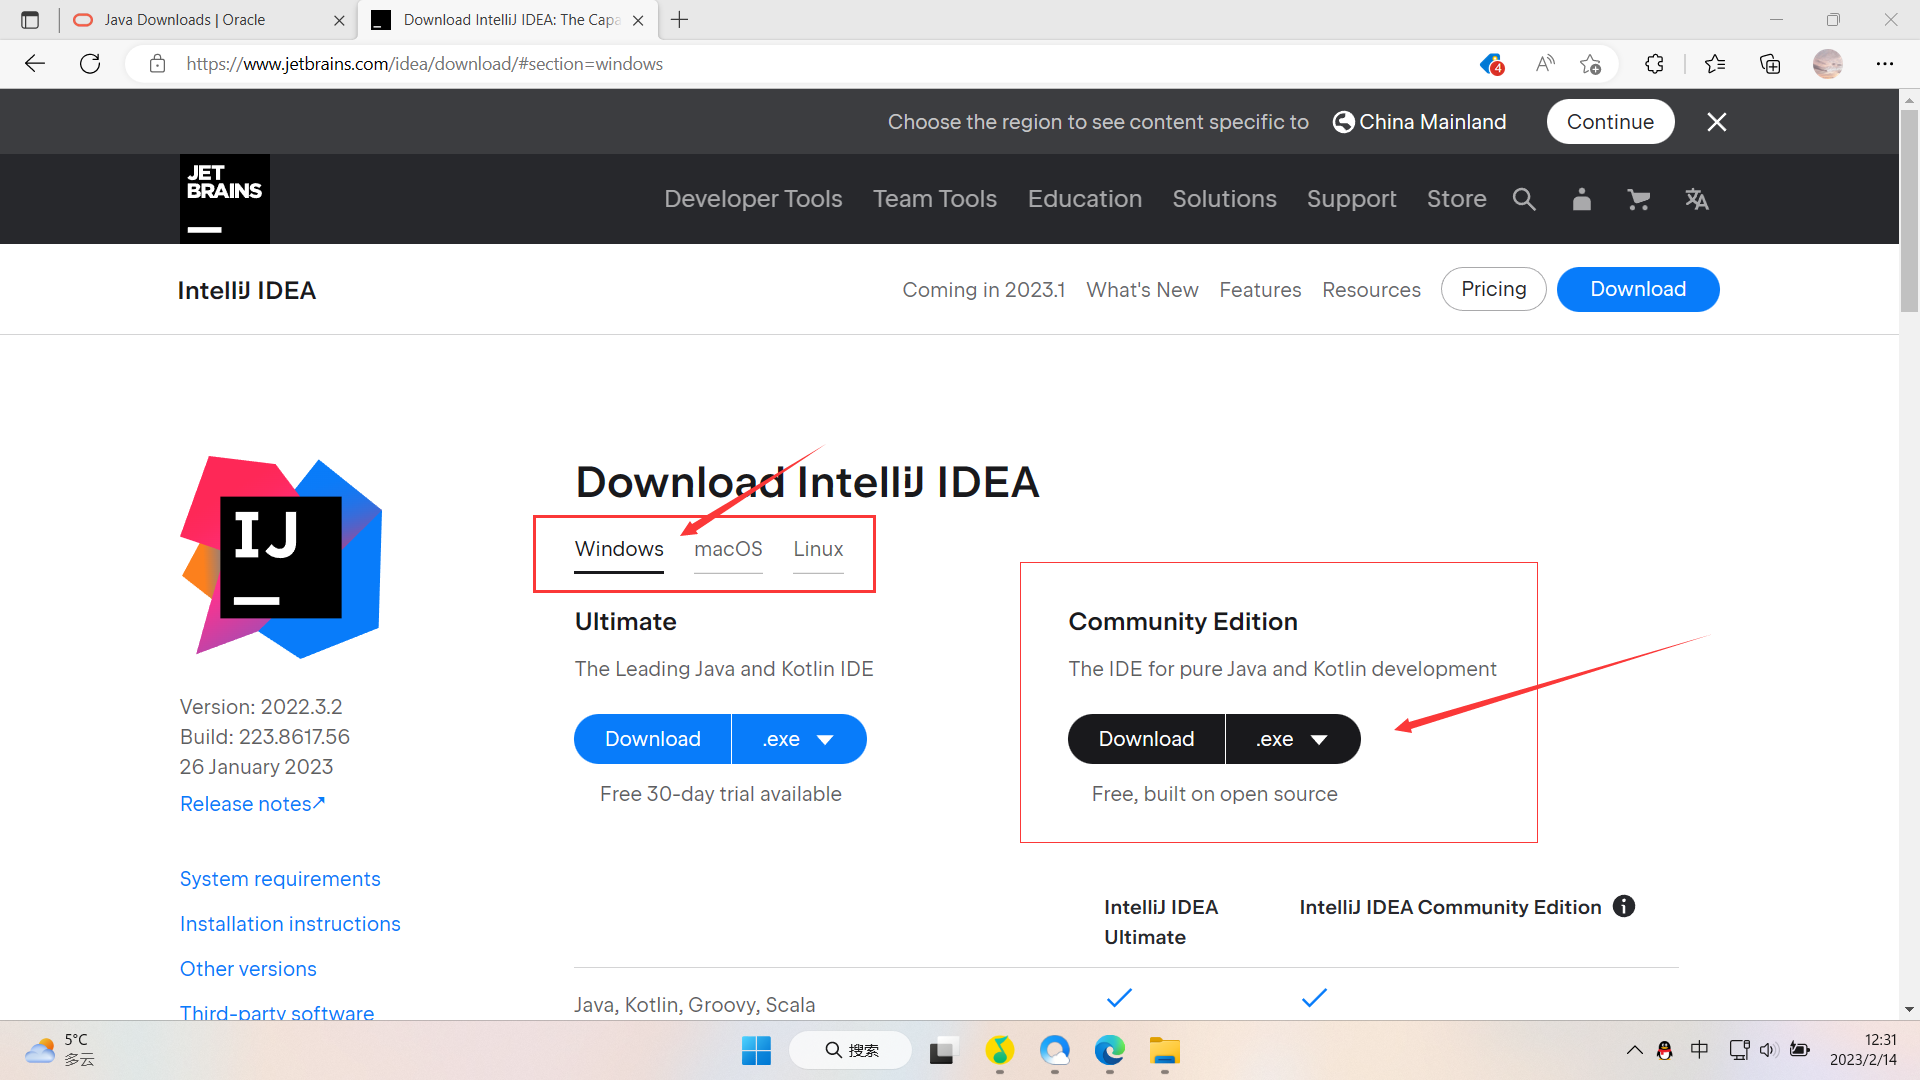The width and height of the screenshot is (1920, 1080).
Task: Click the Chinese input method indicator
Action: pos(1699,1050)
